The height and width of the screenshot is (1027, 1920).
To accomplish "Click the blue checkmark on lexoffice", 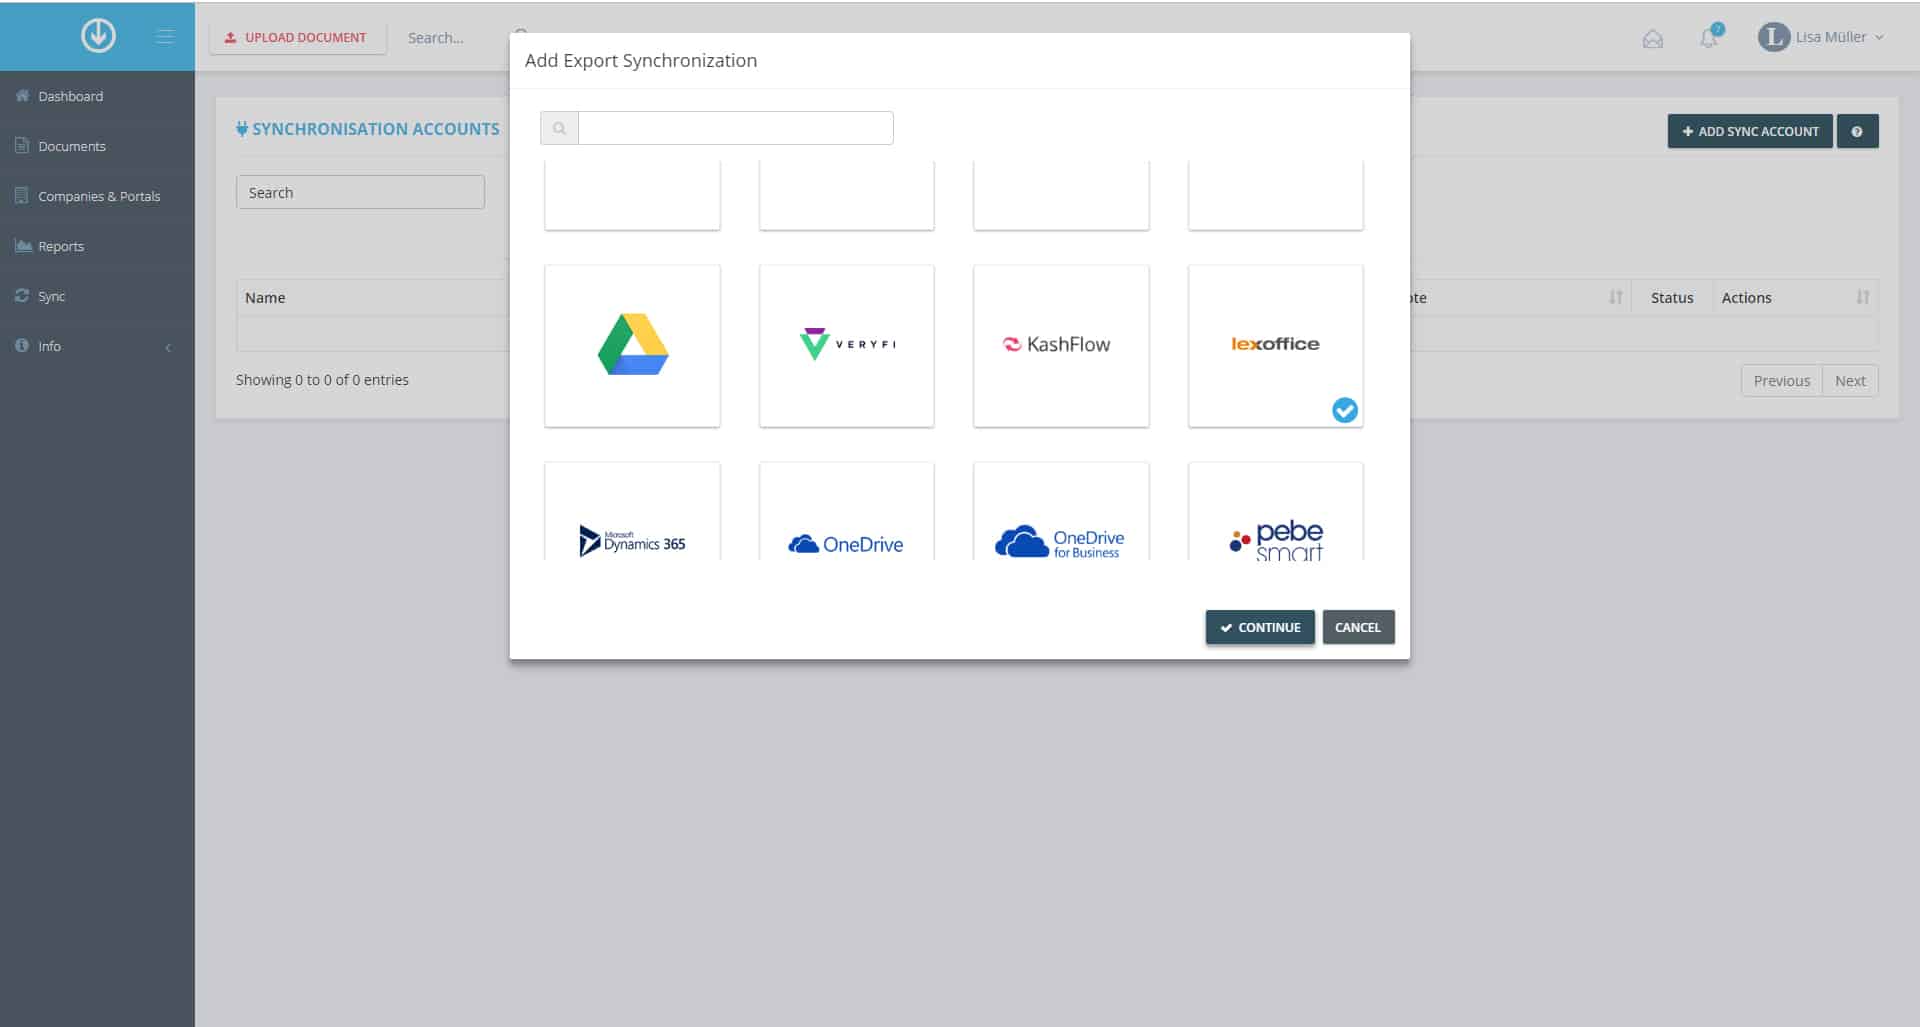I will pos(1345,410).
